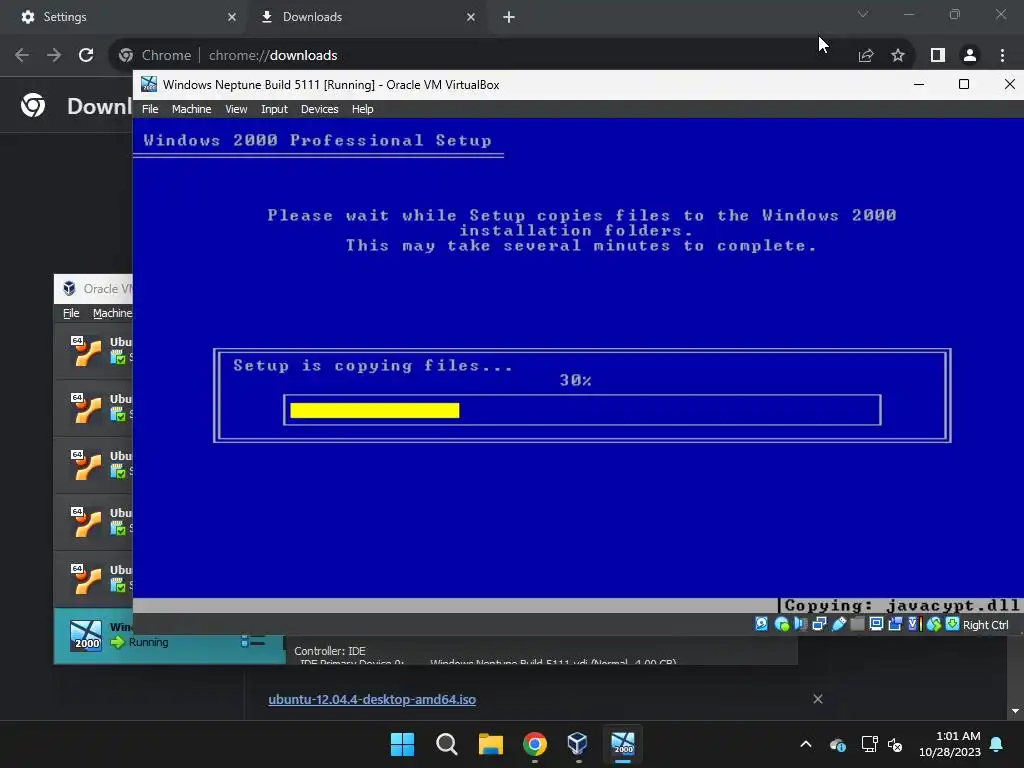The image size is (1024, 768).
Task: Go forward in Chrome
Action: click(54, 55)
